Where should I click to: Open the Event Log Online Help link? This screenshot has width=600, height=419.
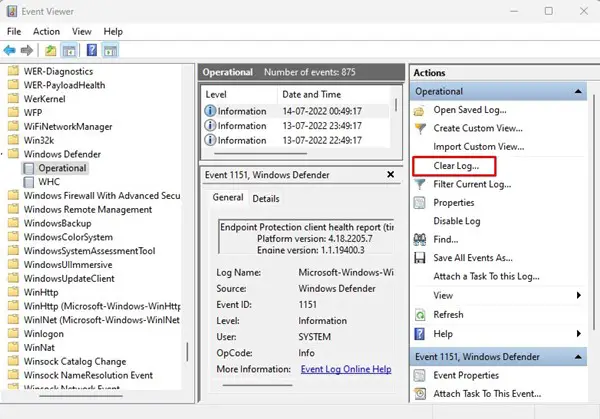click(x=346, y=369)
